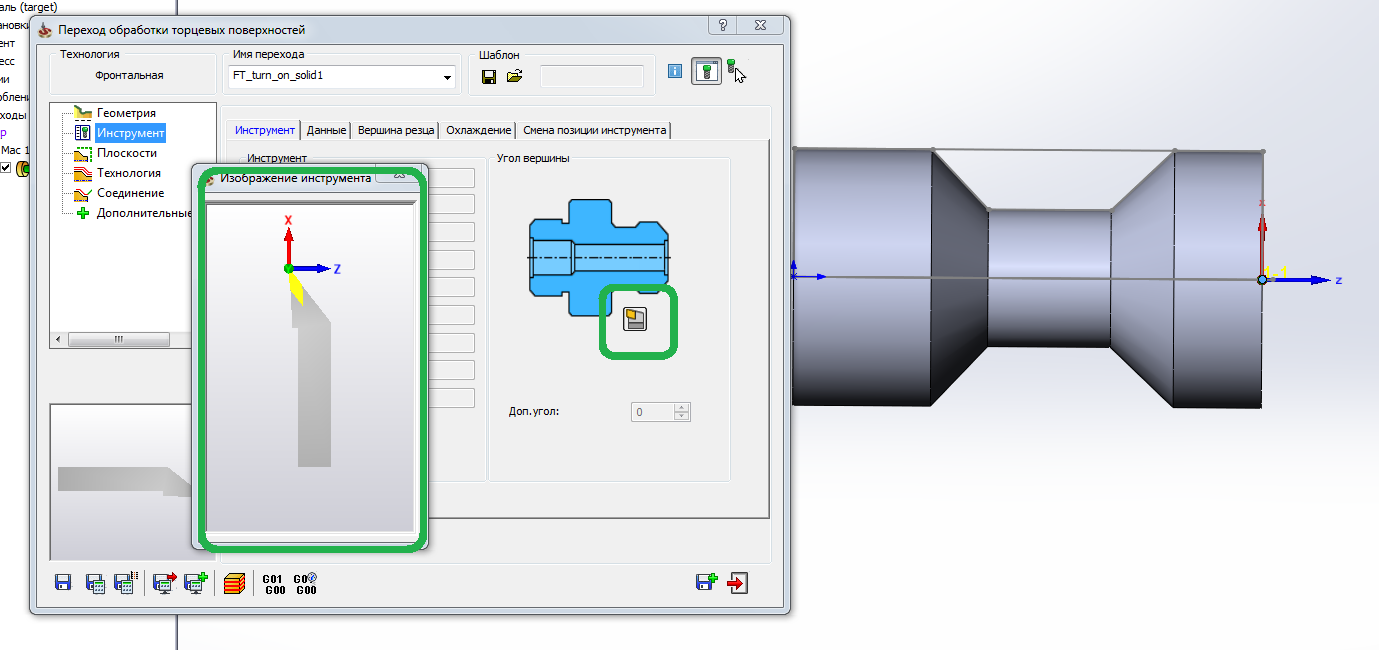Screen dimensions: 1379x650
Task: Click the Exit icon with red arrow
Action: click(738, 583)
